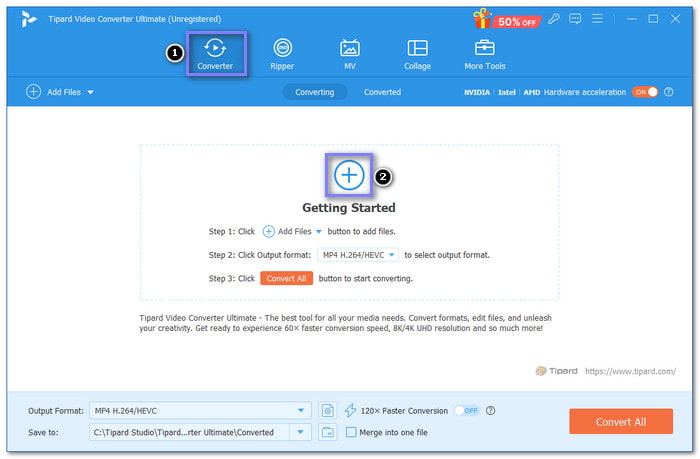Click the Intel acceleration label

pos(507,92)
